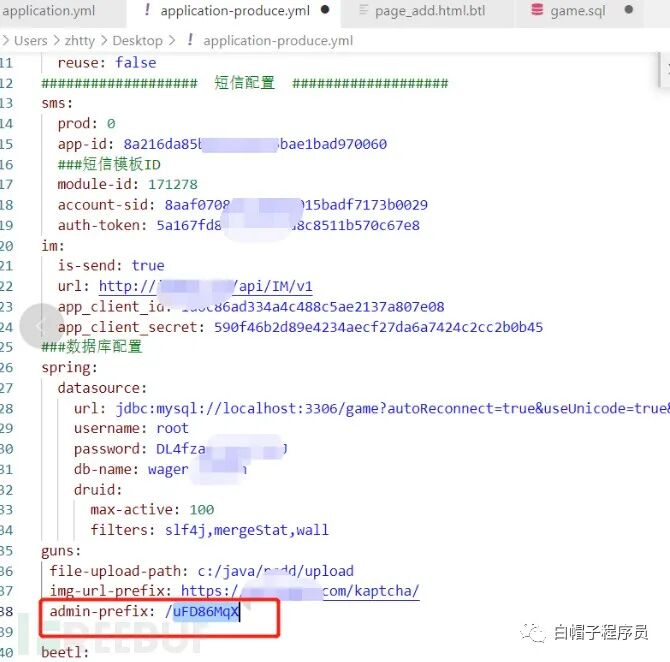Image resolution: width=670 pixels, height=662 pixels.
Task: Click the 'spring:' key
Action: [x=70, y=368]
